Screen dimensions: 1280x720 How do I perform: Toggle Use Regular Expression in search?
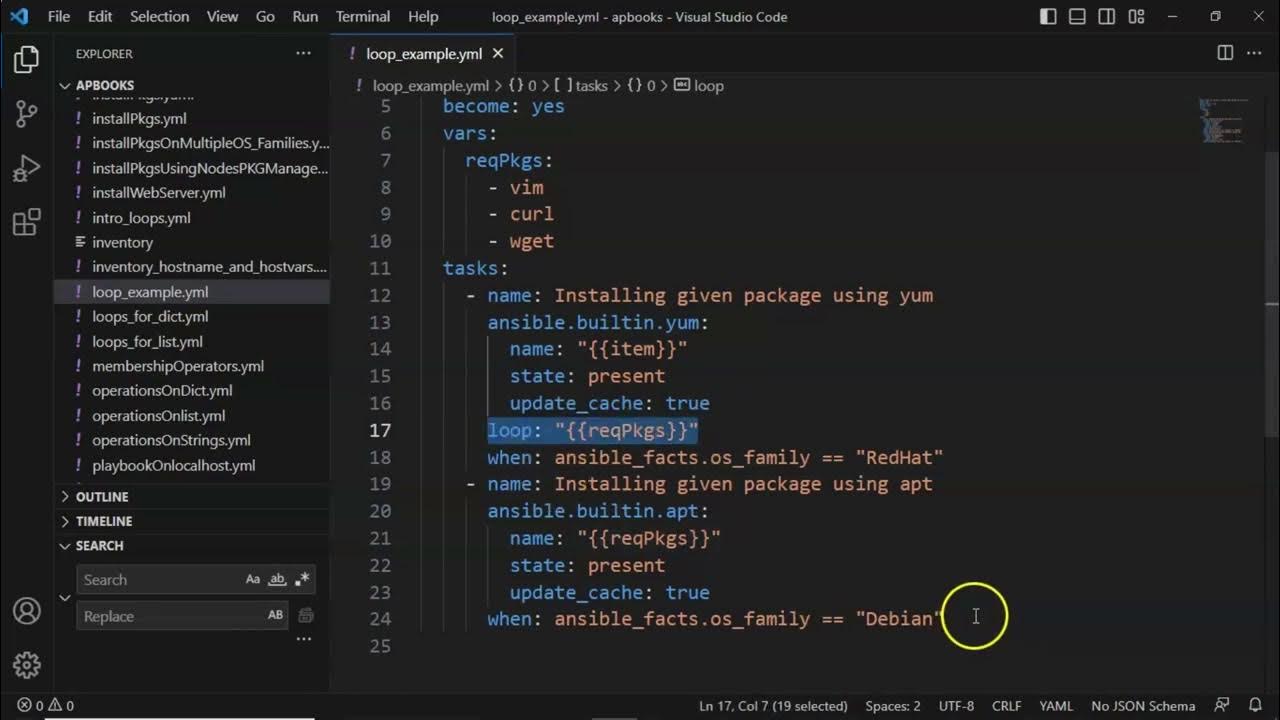303,579
